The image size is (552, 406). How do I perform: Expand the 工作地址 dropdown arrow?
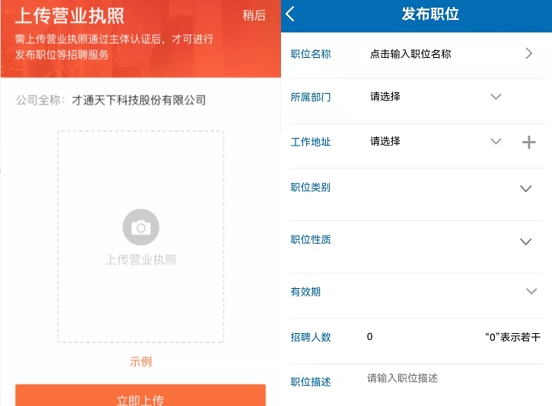pyautogui.click(x=496, y=142)
